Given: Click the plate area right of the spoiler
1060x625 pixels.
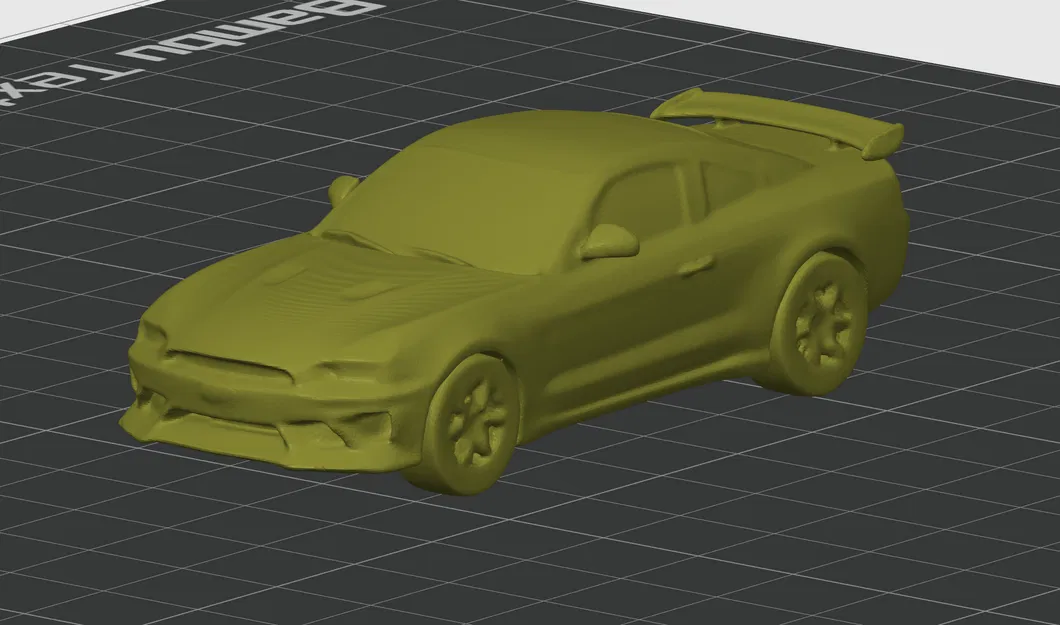Looking at the screenshot, I should click(960, 160).
